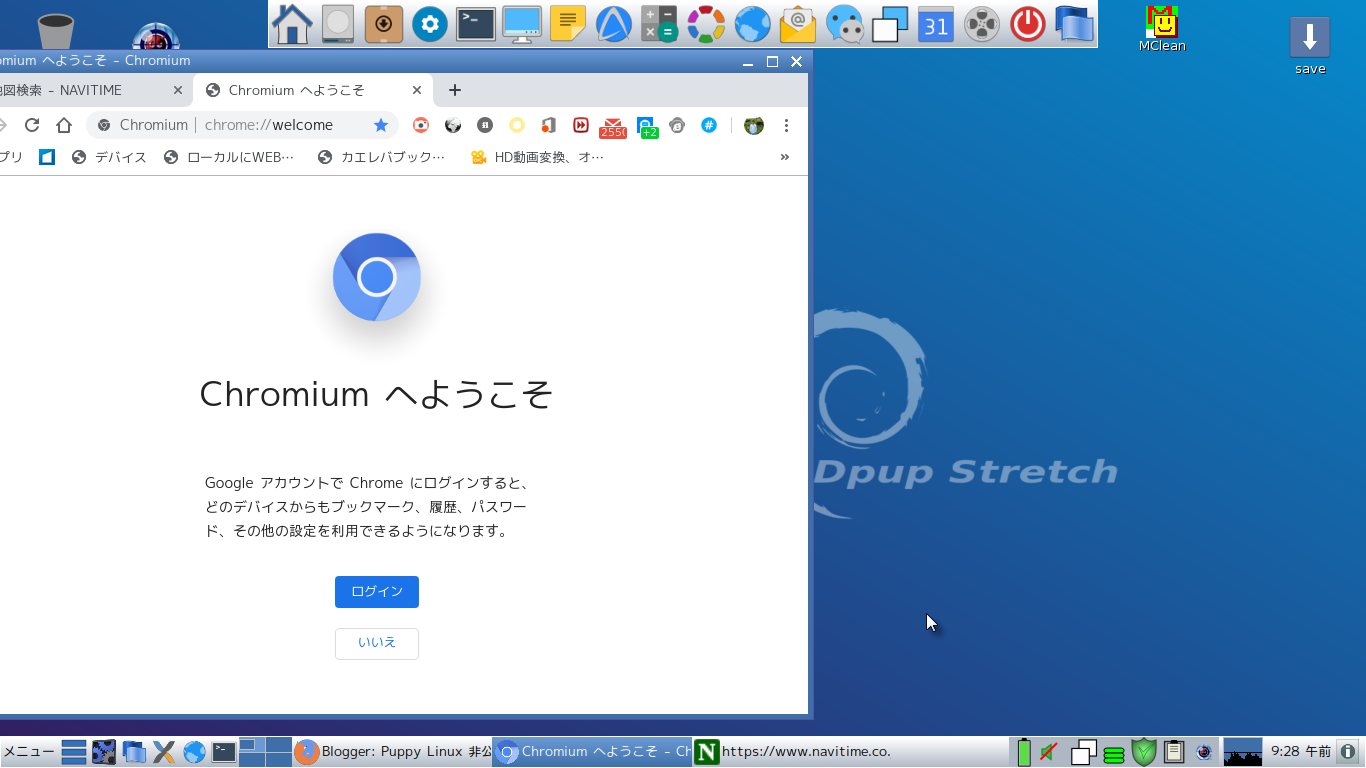Click the blue ログイン button
Viewport: 1366px width, 768px height.
[377, 592]
